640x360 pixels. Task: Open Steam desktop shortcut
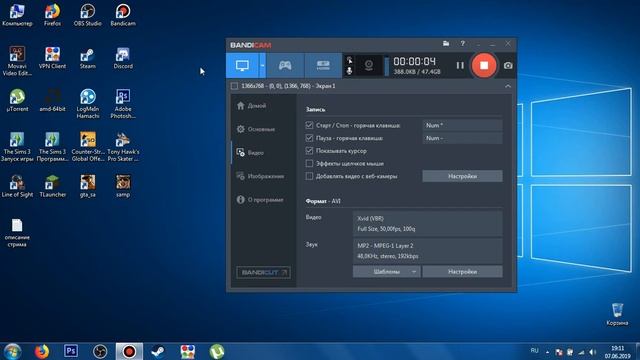tap(88, 58)
